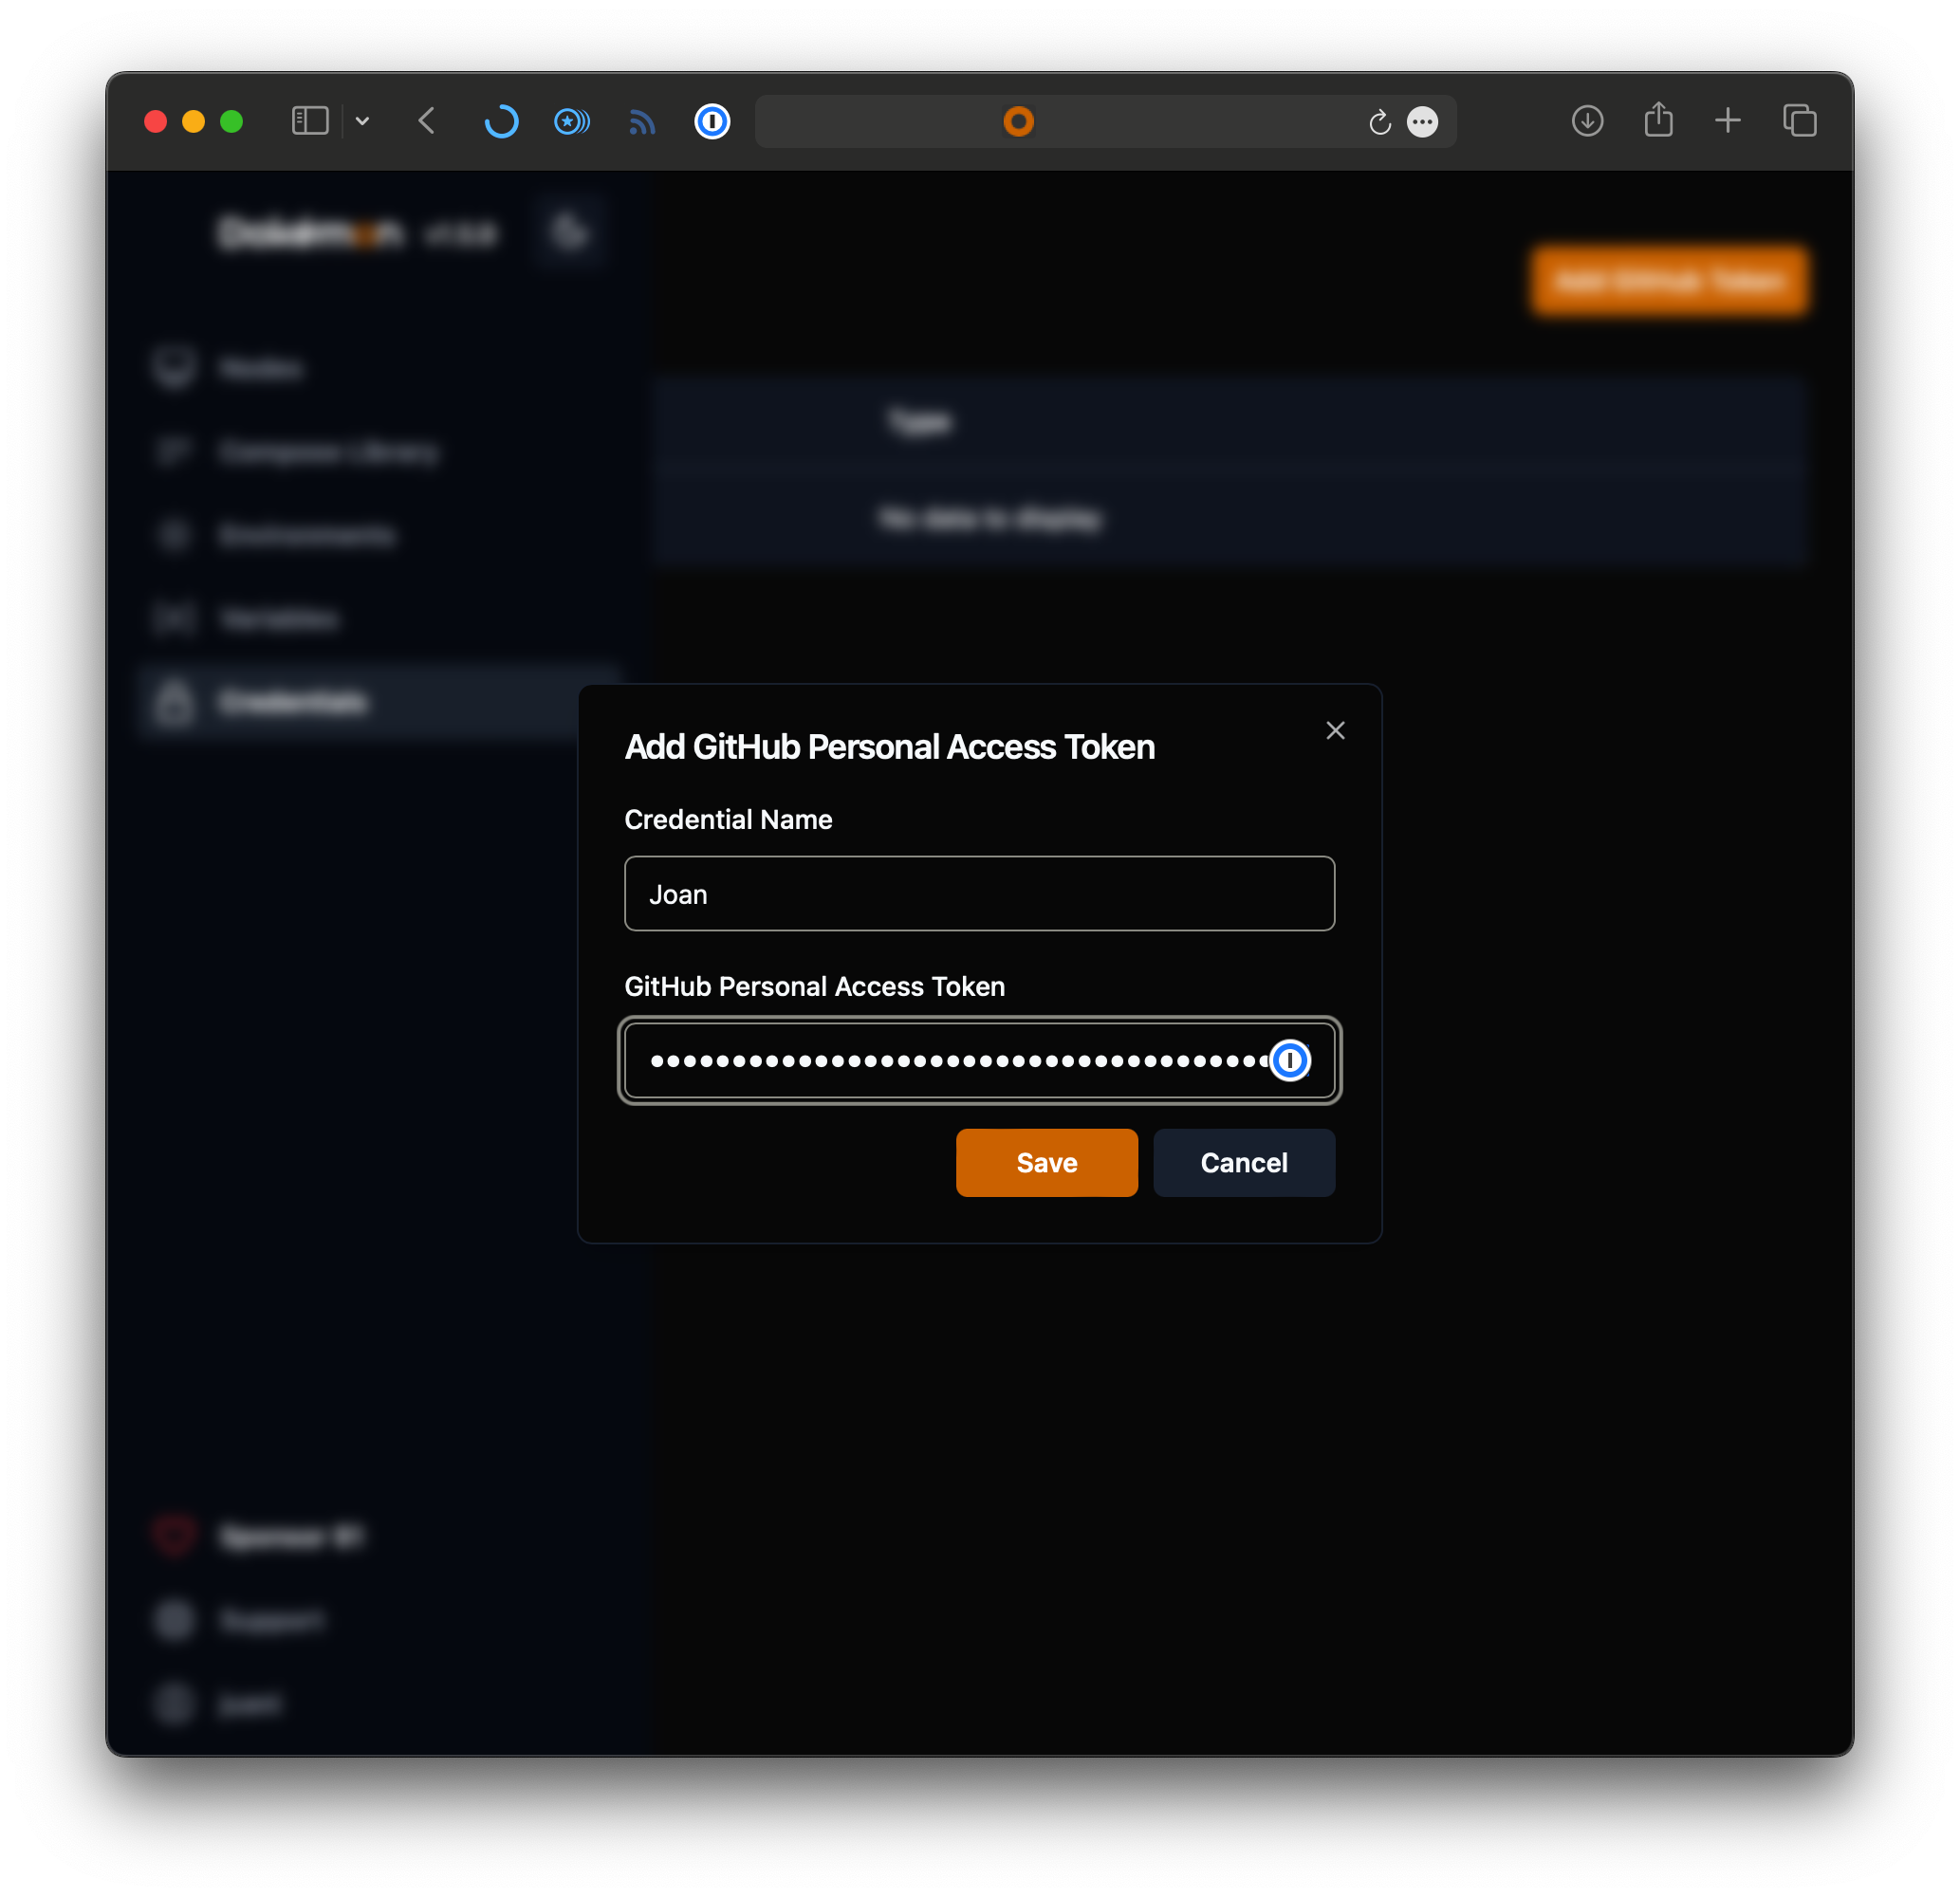Open the sidebar options dropdown chevron

(362, 121)
